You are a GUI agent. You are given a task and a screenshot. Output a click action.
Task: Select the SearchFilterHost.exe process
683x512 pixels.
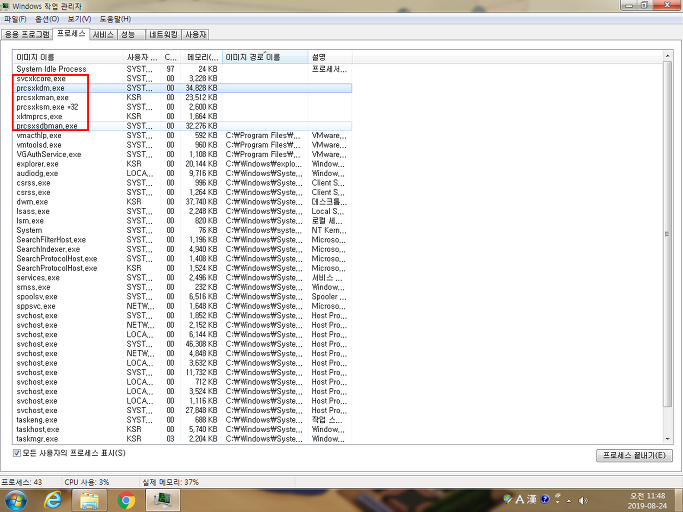[x=182, y=240]
